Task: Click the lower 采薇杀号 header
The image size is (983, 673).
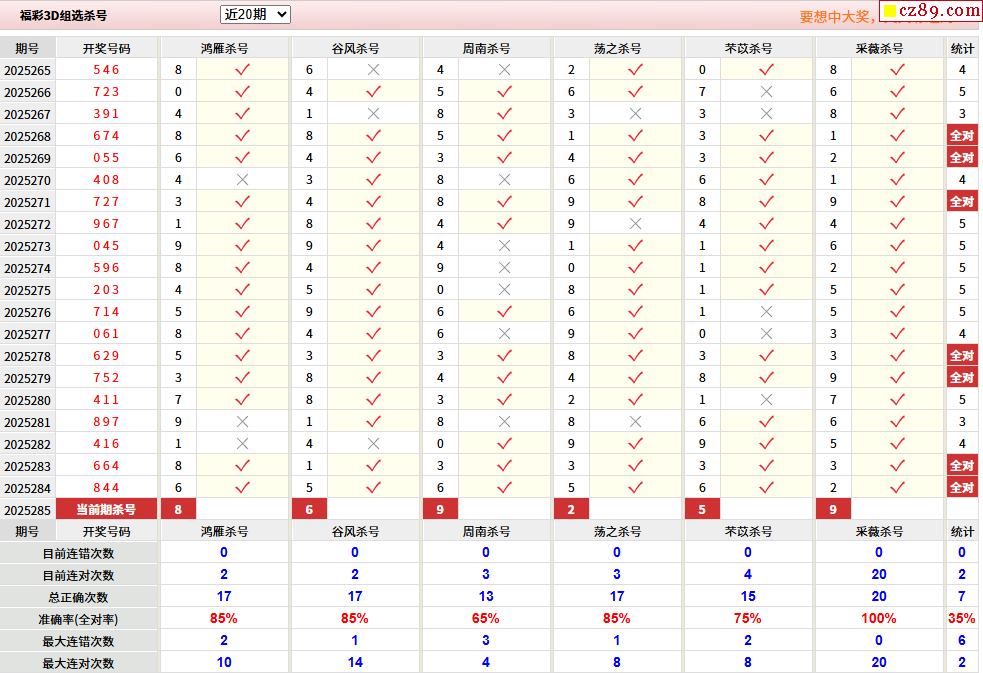Action: point(880,531)
